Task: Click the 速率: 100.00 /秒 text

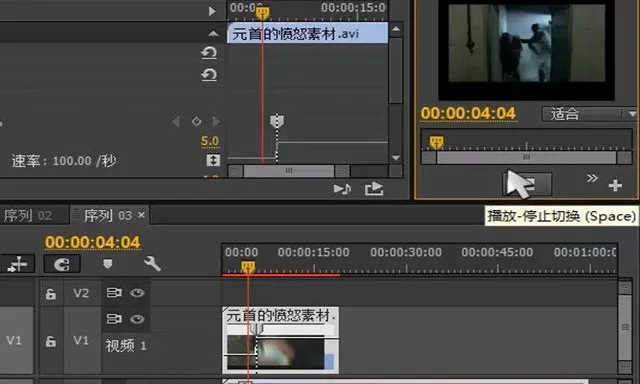Action: [x=64, y=161]
